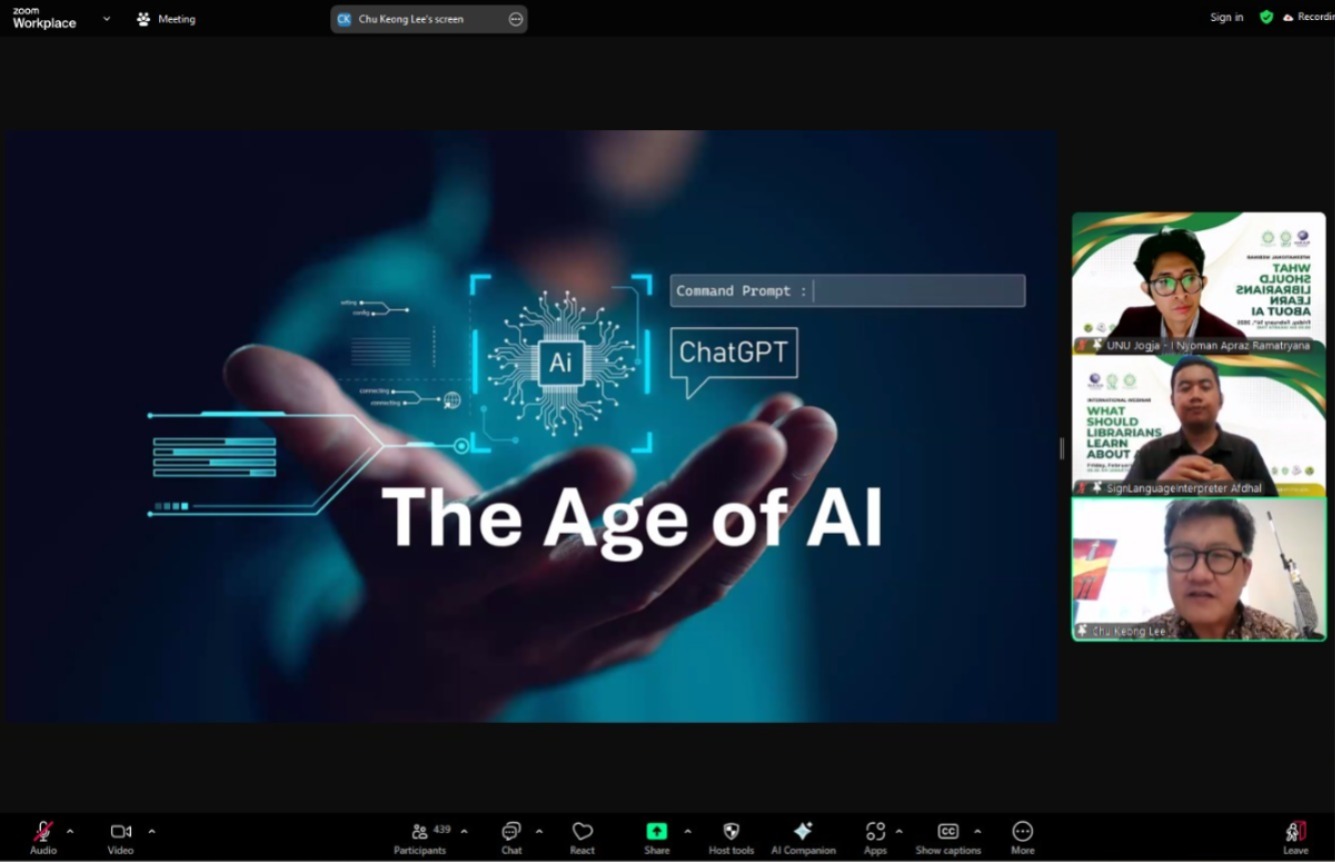
Task: Click the Chu Keong Lee's screen label
Action: [411, 19]
